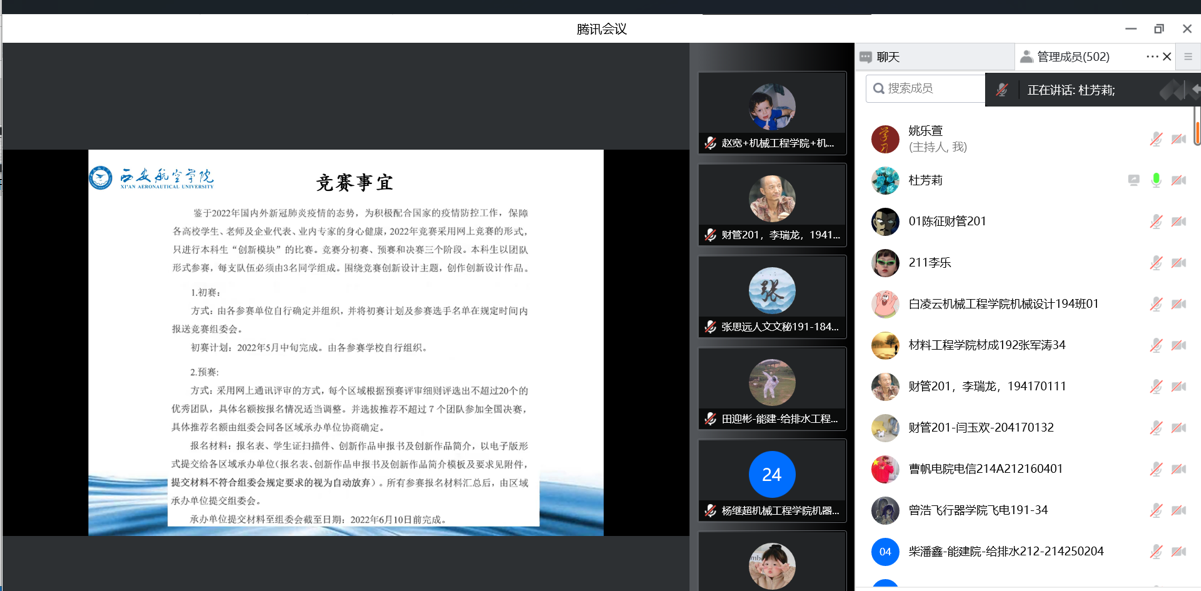Click the chat bubble icon beside 聊天

pos(866,57)
